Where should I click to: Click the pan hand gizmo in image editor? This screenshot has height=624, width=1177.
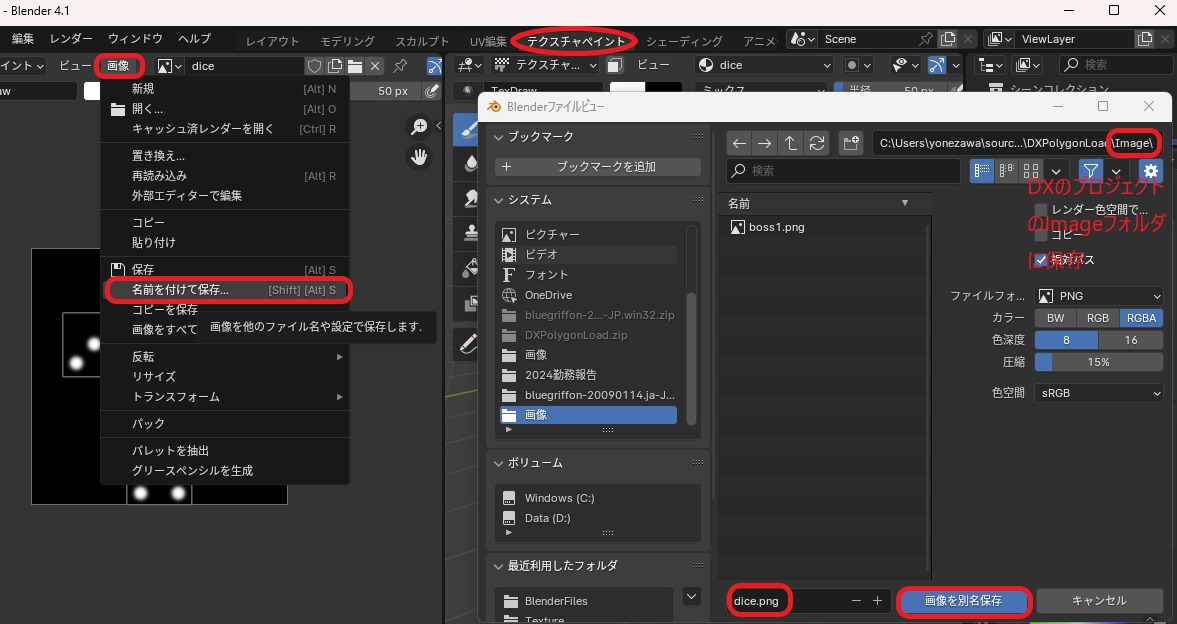pyautogui.click(x=419, y=156)
